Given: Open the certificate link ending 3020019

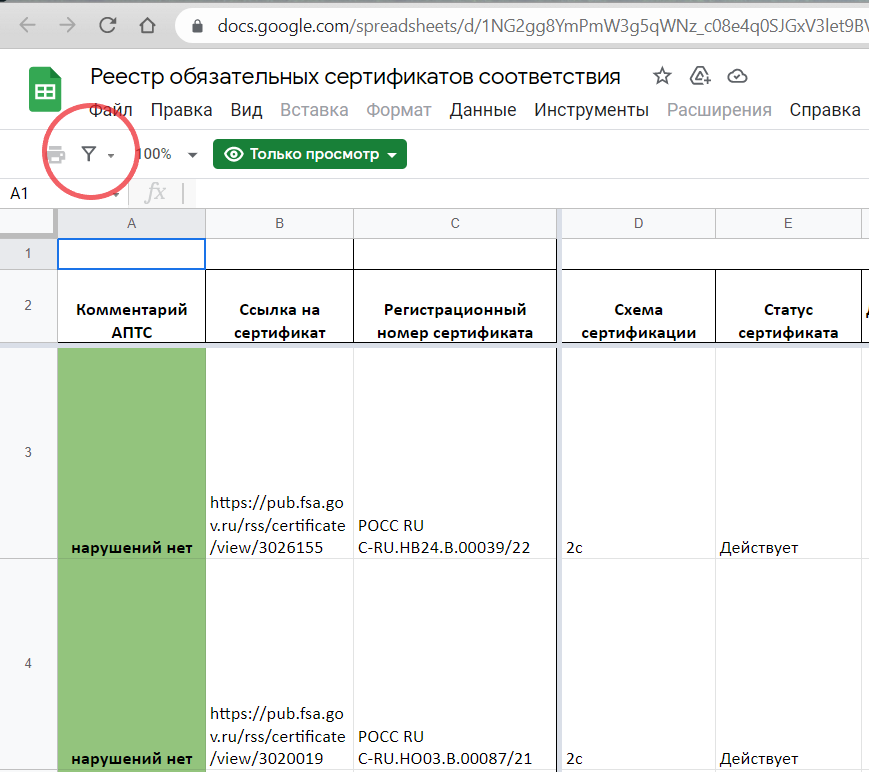Looking at the screenshot, I should 277,736.
